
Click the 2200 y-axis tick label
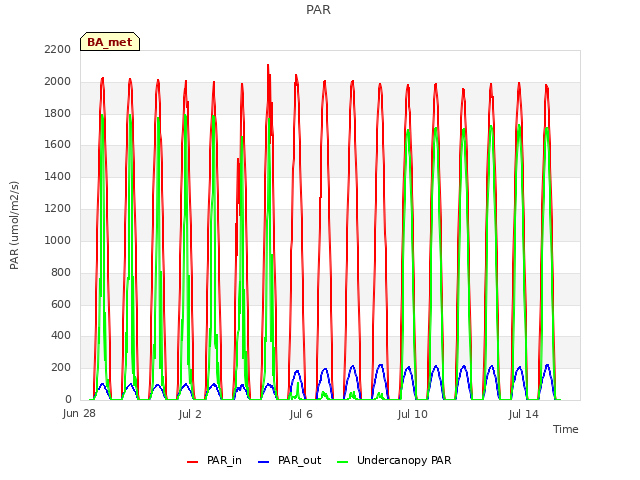(x=58, y=49)
